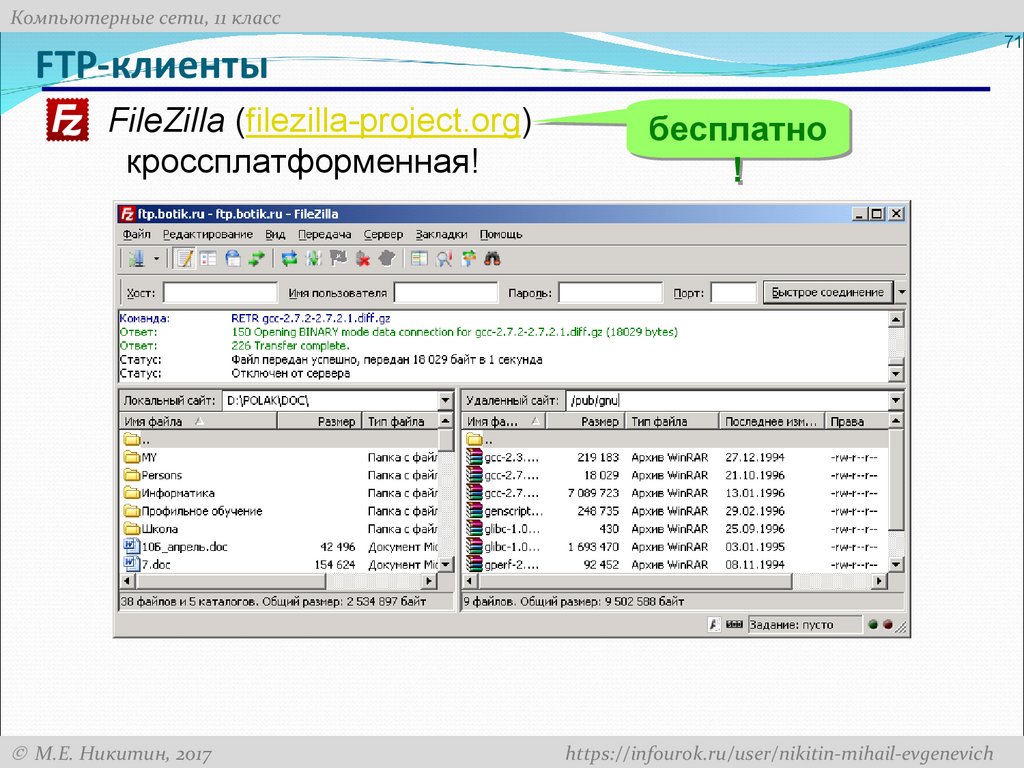Open the Передача menu

325,234
